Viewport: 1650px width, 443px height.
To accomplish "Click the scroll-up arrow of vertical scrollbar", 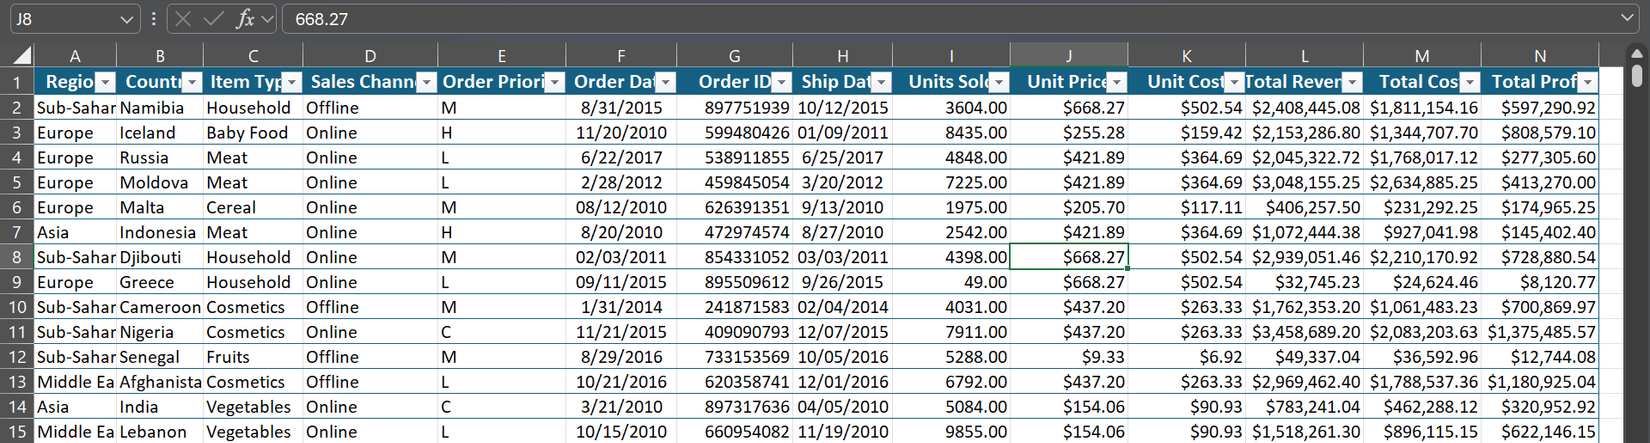I will point(1636,54).
